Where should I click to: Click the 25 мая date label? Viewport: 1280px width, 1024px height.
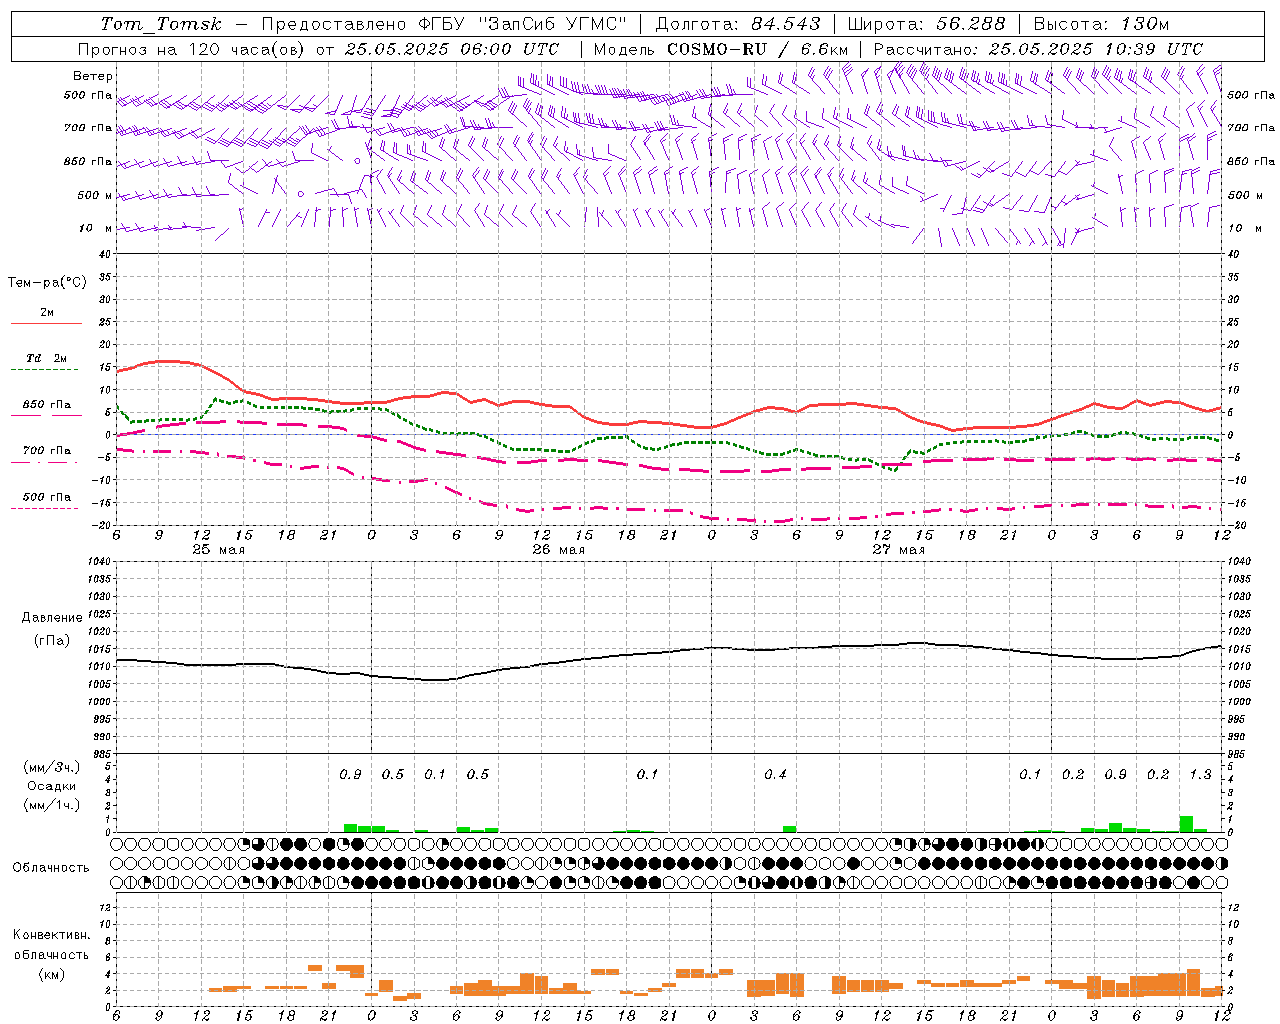[x=217, y=550]
